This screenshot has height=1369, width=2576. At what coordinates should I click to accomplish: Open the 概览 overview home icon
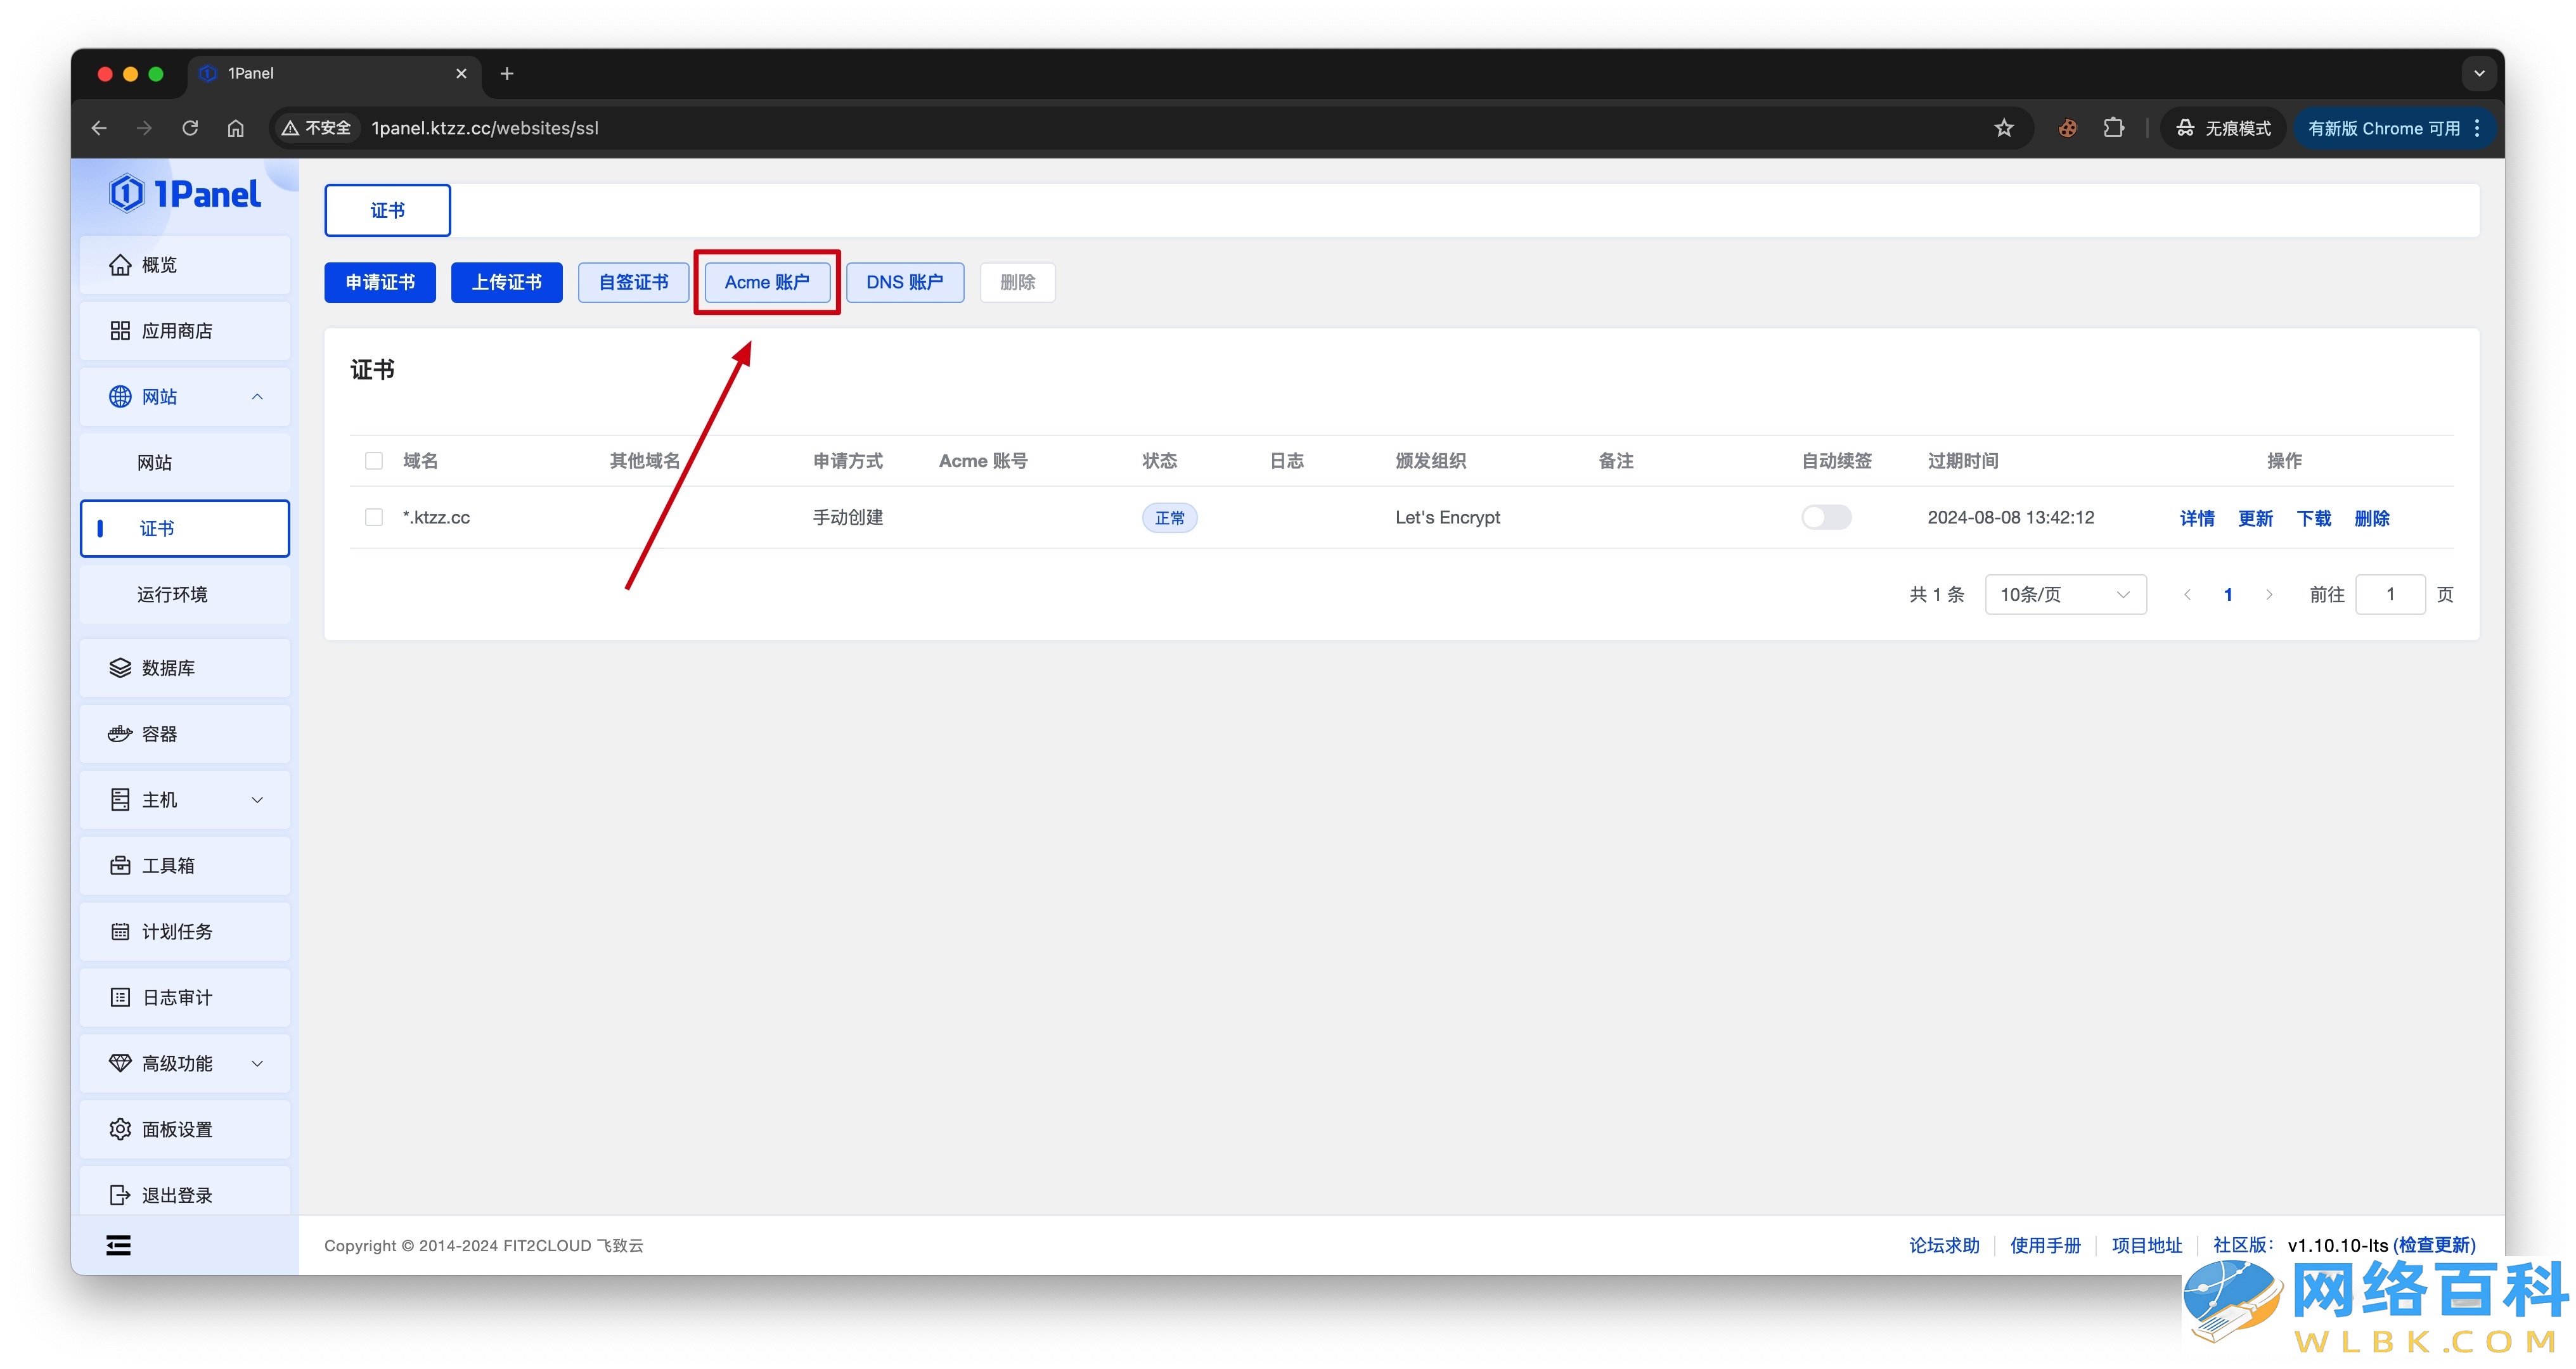[x=120, y=265]
